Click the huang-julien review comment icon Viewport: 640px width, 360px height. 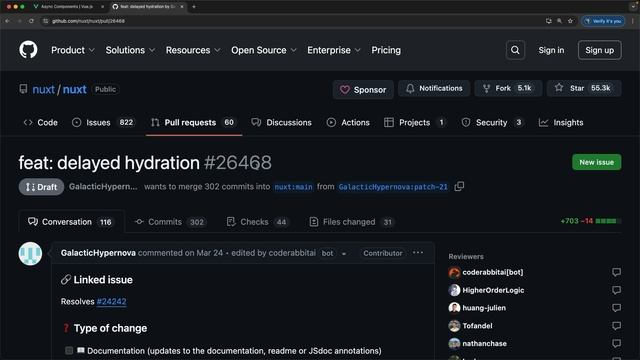coord(616,308)
